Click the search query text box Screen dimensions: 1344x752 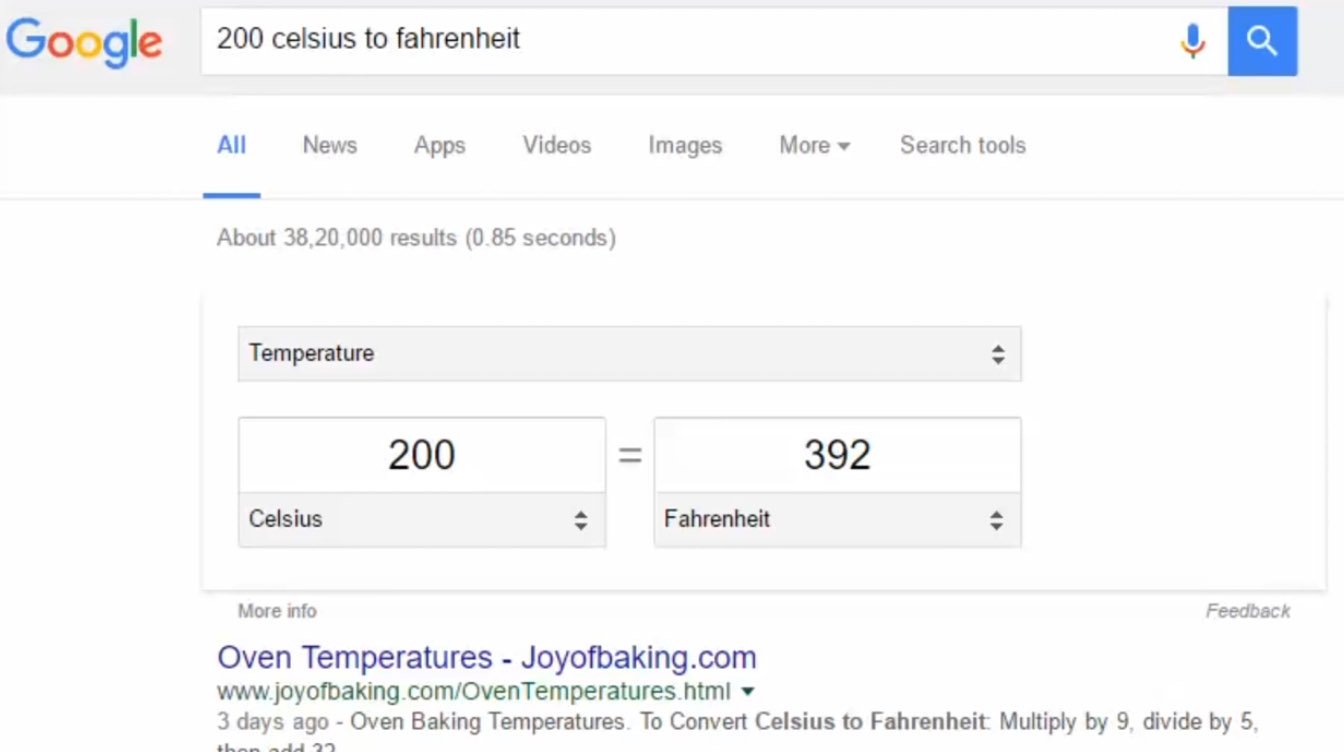click(x=690, y=40)
